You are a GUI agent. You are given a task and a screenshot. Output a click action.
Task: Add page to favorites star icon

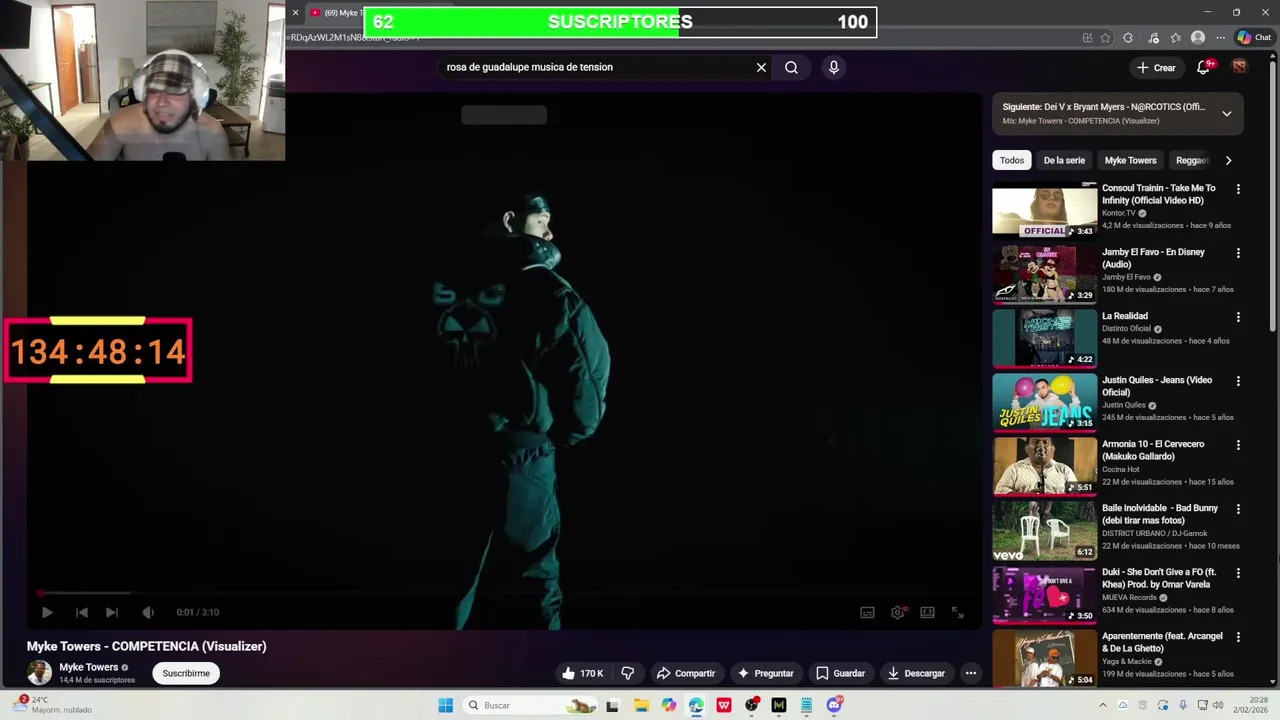(x=1105, y=38)
